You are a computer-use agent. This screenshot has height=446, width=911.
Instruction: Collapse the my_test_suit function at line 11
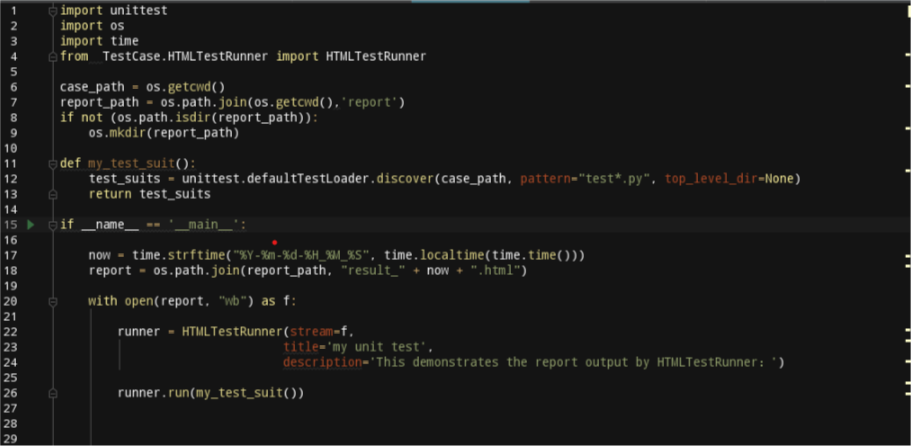click(53, 163)
